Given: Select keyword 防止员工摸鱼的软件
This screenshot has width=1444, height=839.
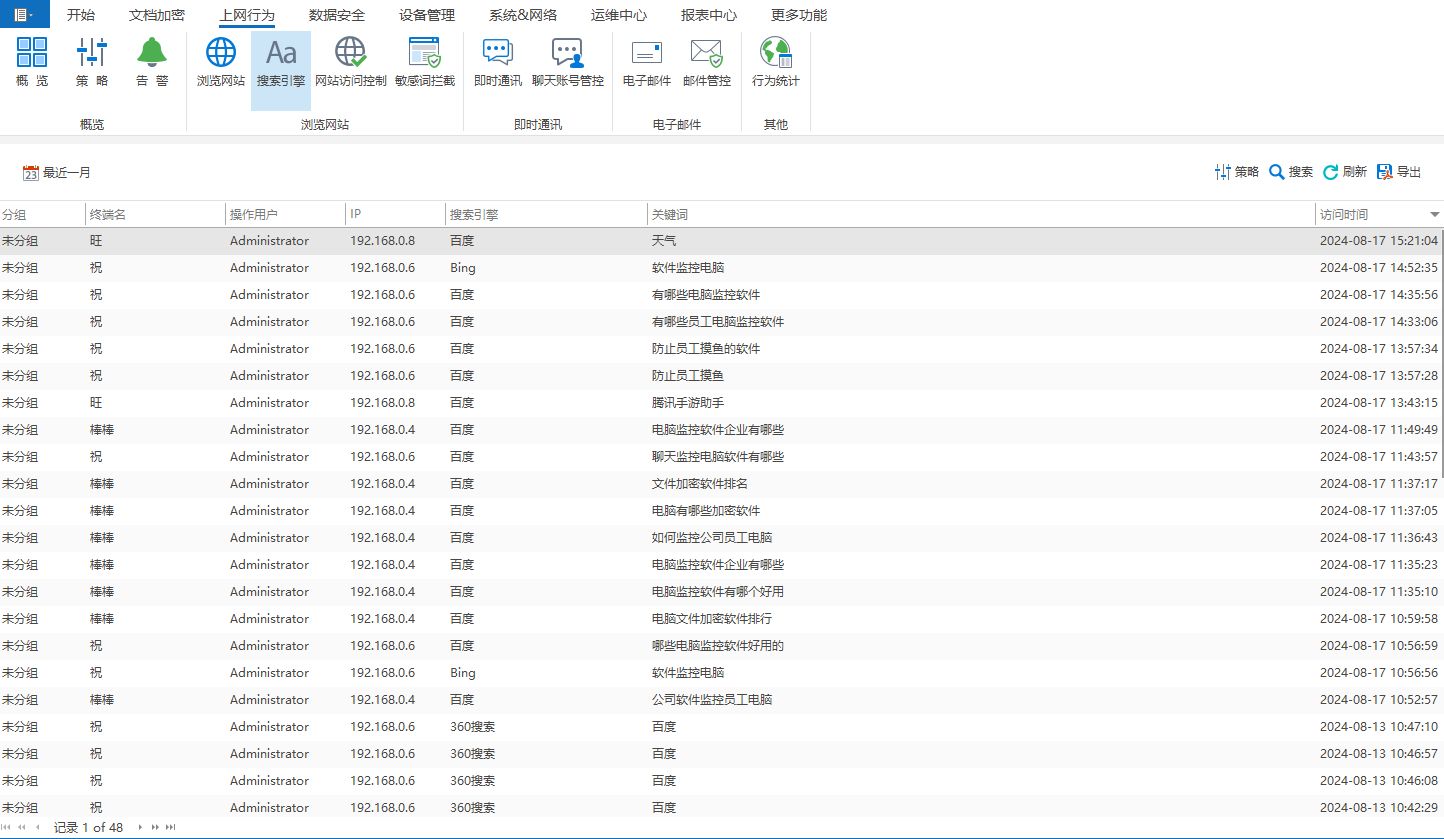Looking at the screenshot, I should coord(706,349).
